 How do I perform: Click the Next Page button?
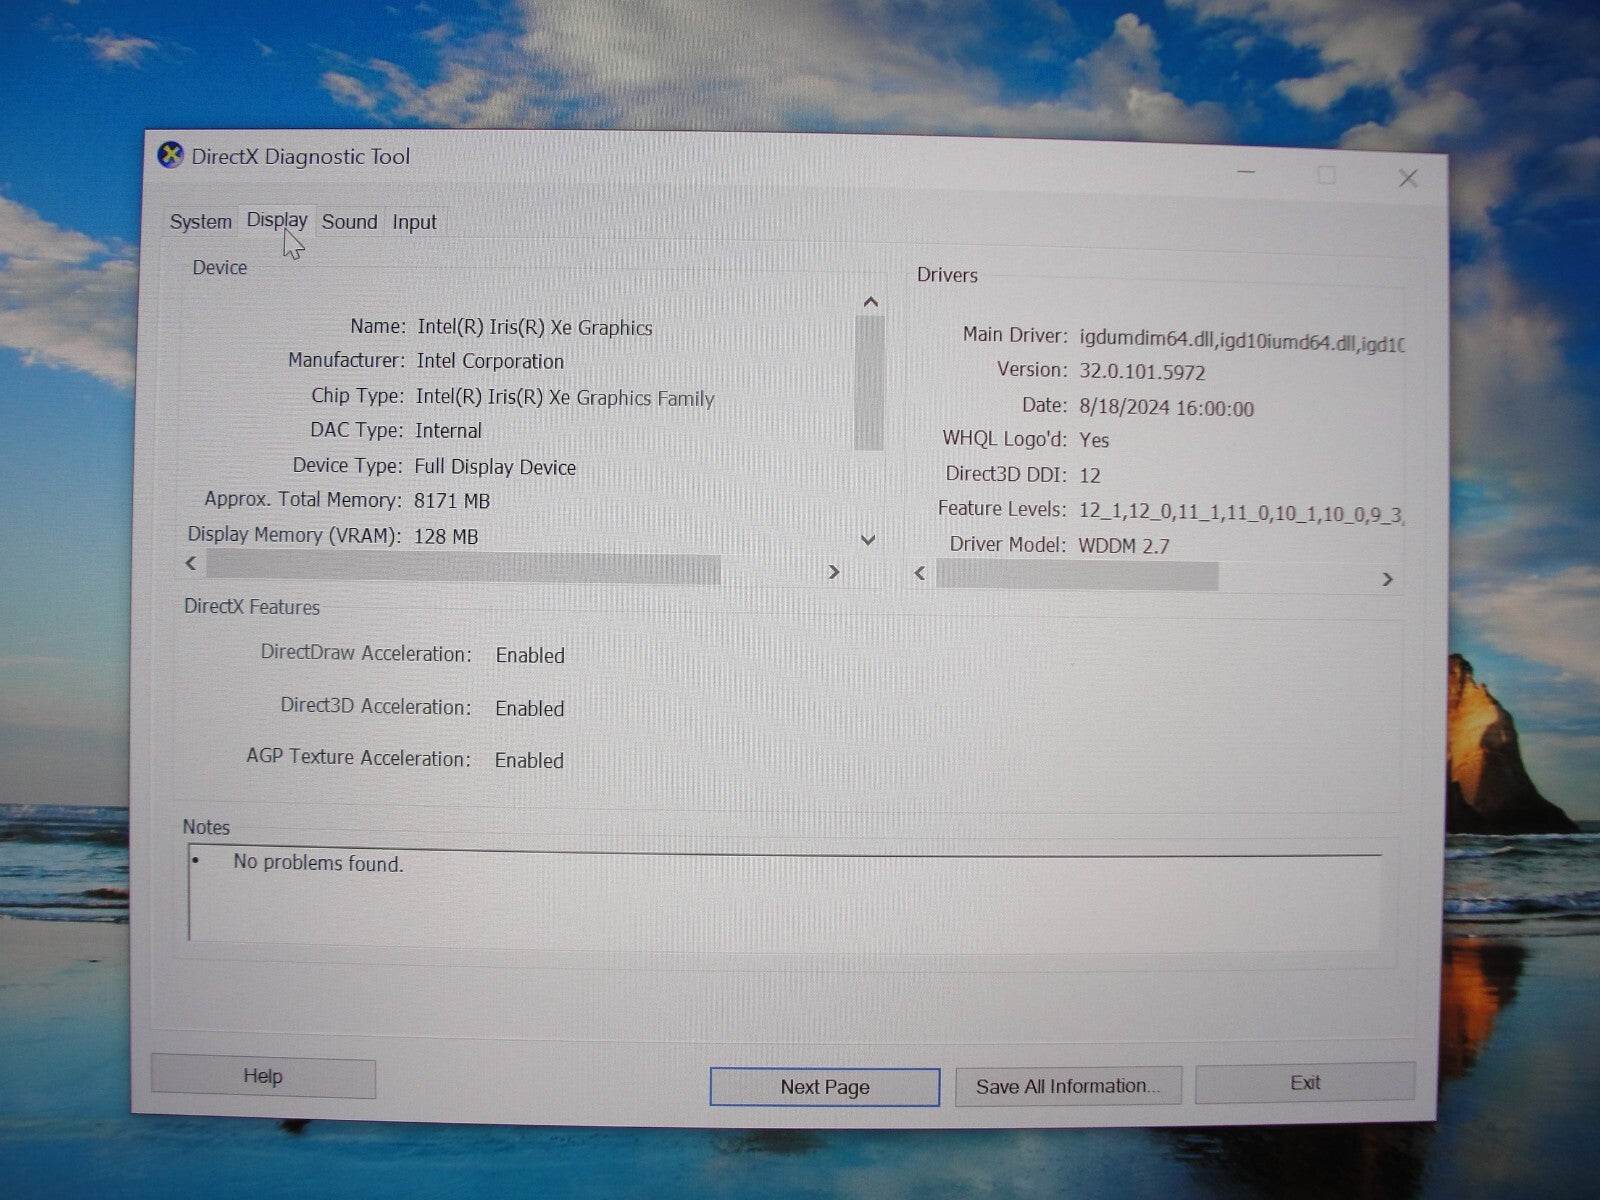pos(824,1086)
